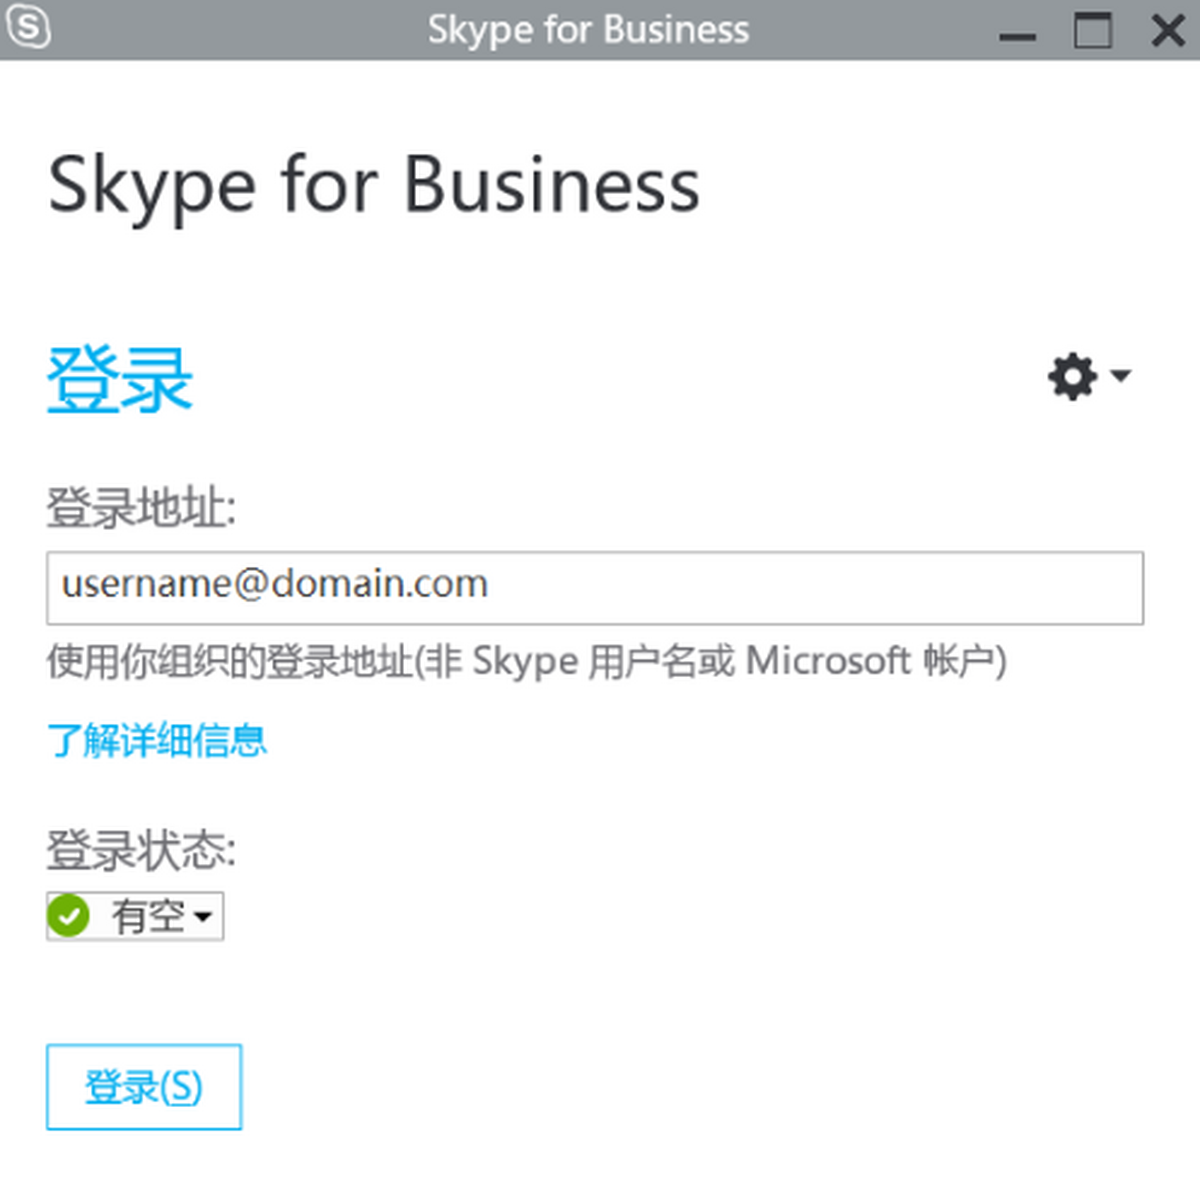Click the Skype logo in title bar
Screen dimensions: 1200x1186
[x=28, y=28]
